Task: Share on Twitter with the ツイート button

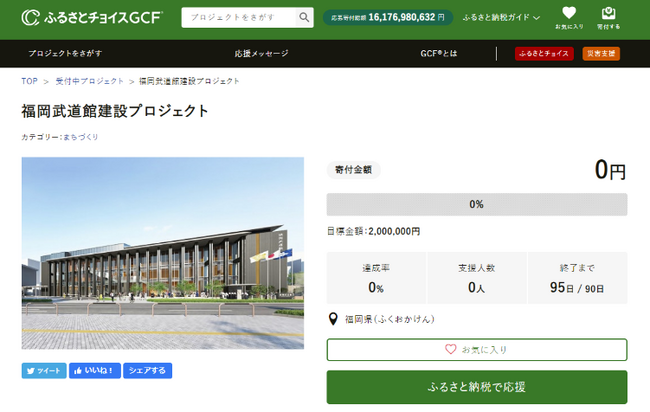Action: point(43,370)
